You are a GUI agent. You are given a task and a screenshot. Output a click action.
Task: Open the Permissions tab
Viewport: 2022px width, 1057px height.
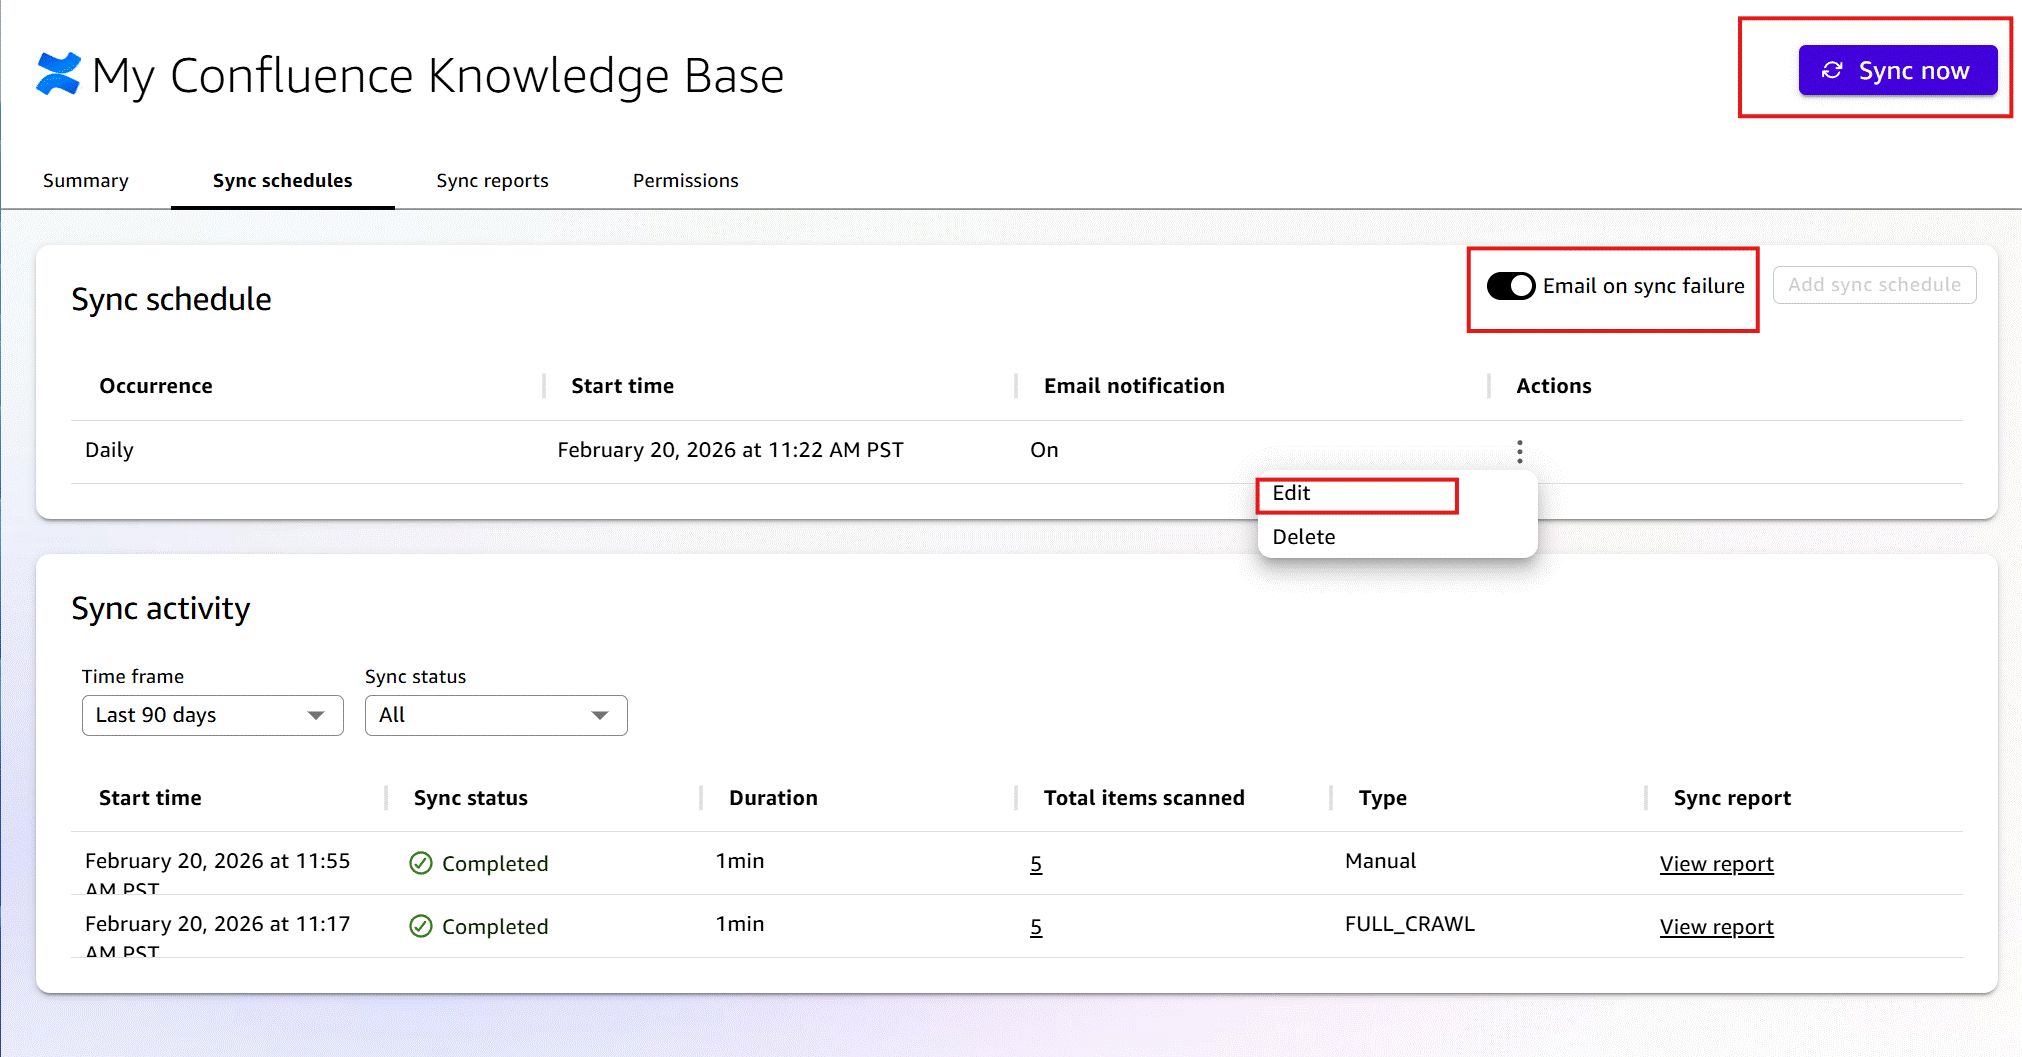686,180
